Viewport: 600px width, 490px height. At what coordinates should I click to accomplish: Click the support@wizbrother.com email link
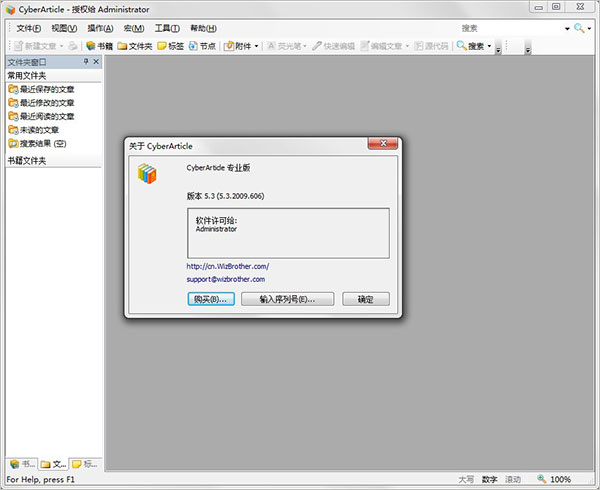226,279
